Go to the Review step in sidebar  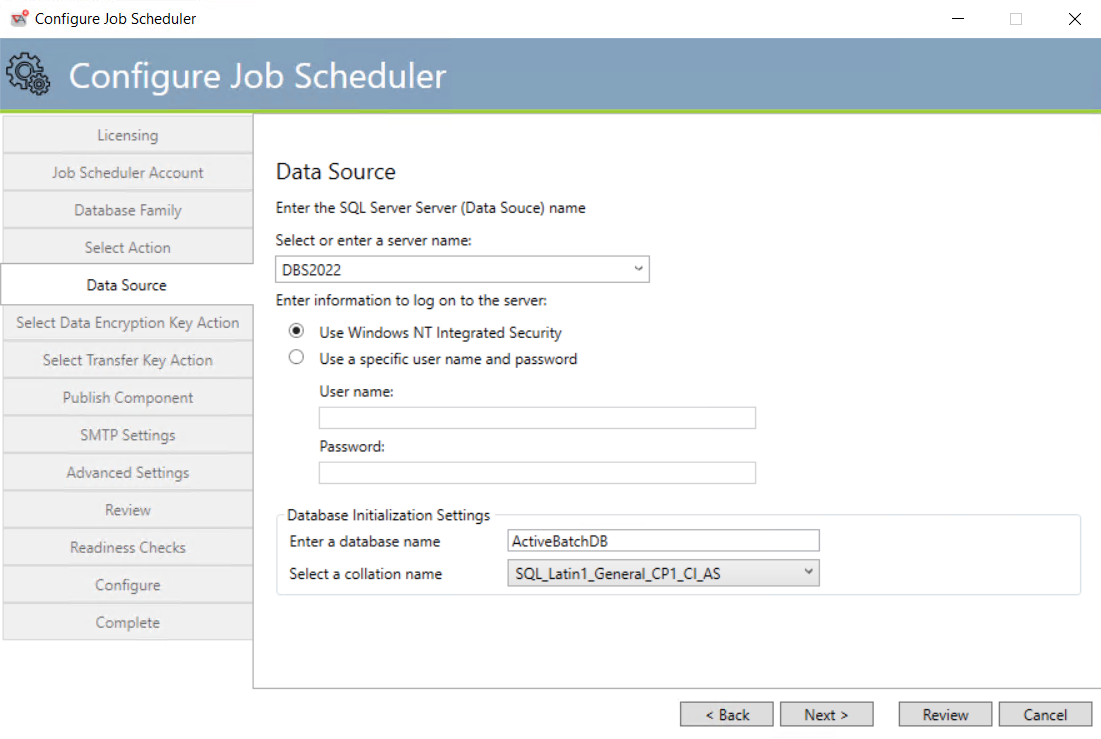[x=128, y=510]
